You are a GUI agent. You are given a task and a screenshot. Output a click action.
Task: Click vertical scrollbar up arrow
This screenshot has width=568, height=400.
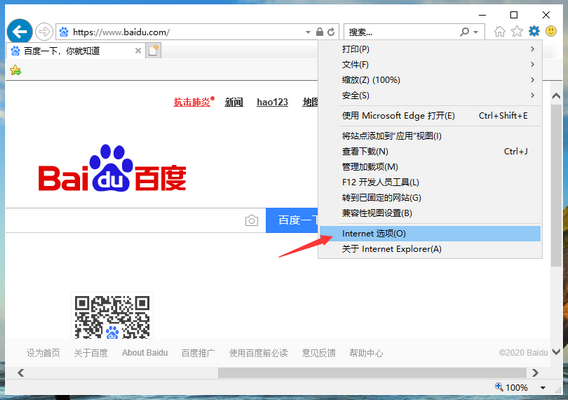pos(556,96)
